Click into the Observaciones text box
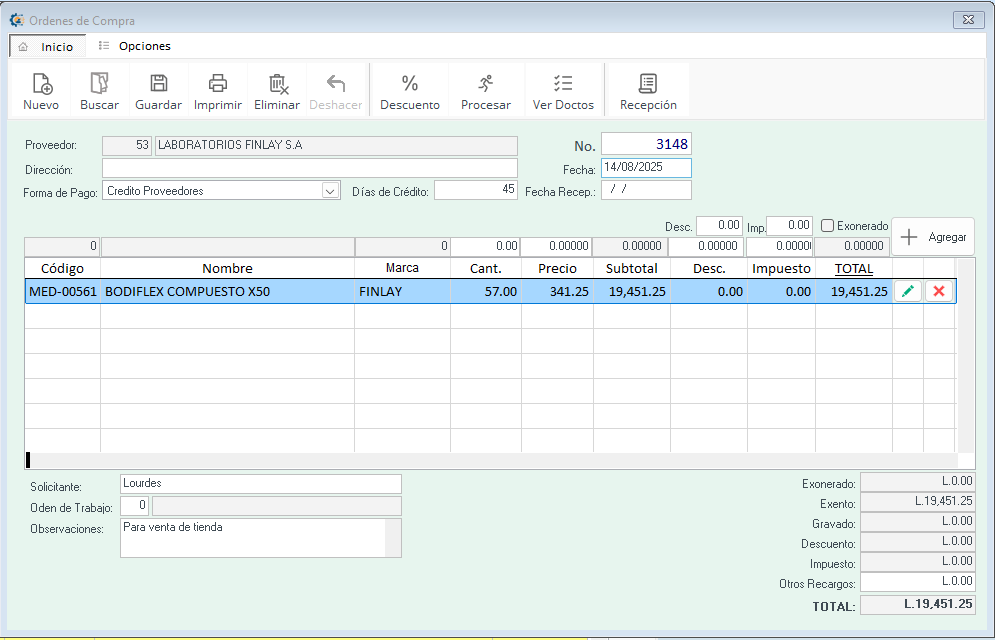The width and height of the screenshot is (995, 640). (x=252, y=537)
